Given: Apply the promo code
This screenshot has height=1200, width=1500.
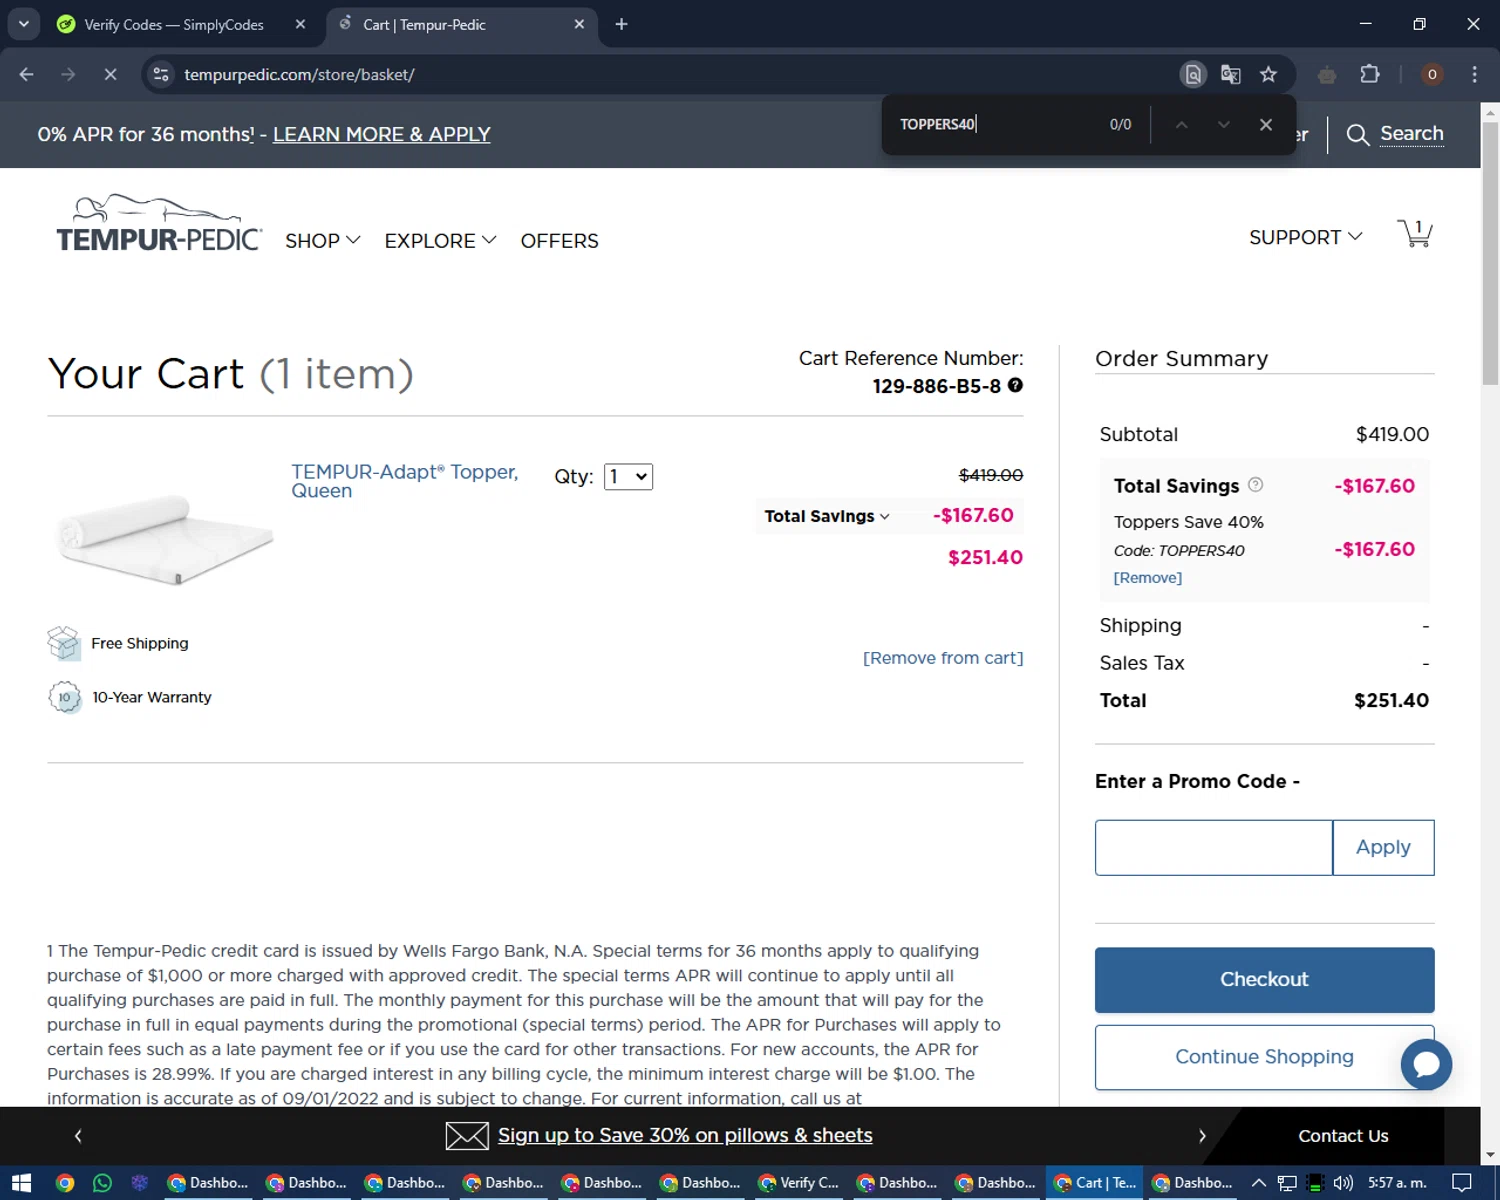Looking at the screenshot, I should pos(1383,848).
